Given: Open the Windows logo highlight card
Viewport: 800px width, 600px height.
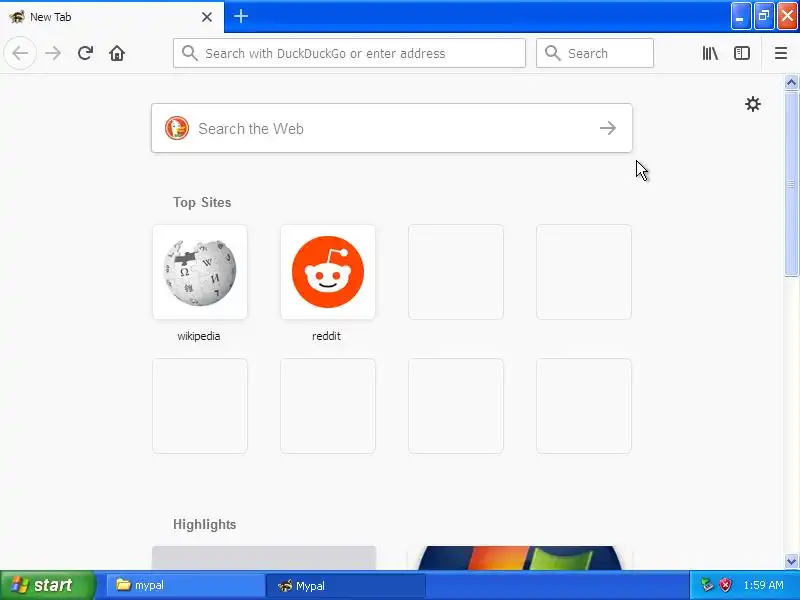Looking at the screenshot, I should click(x=520, y=558).
